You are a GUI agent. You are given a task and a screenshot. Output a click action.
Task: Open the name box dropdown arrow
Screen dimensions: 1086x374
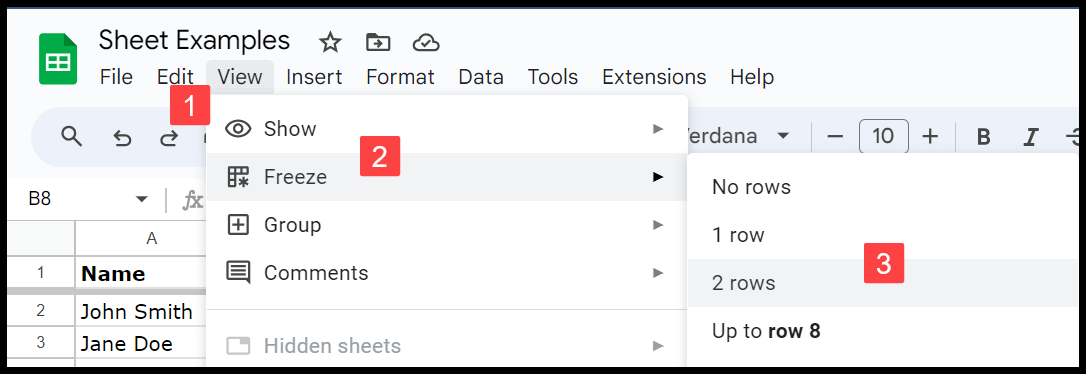pyautogui.click(x=142, y=199)
